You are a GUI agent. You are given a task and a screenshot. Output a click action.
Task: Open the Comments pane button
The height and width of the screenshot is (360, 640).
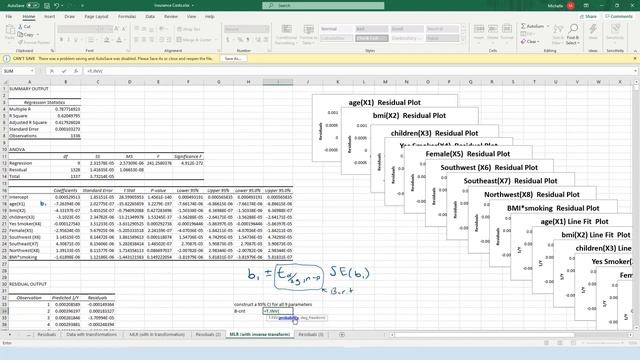point(619,17)
